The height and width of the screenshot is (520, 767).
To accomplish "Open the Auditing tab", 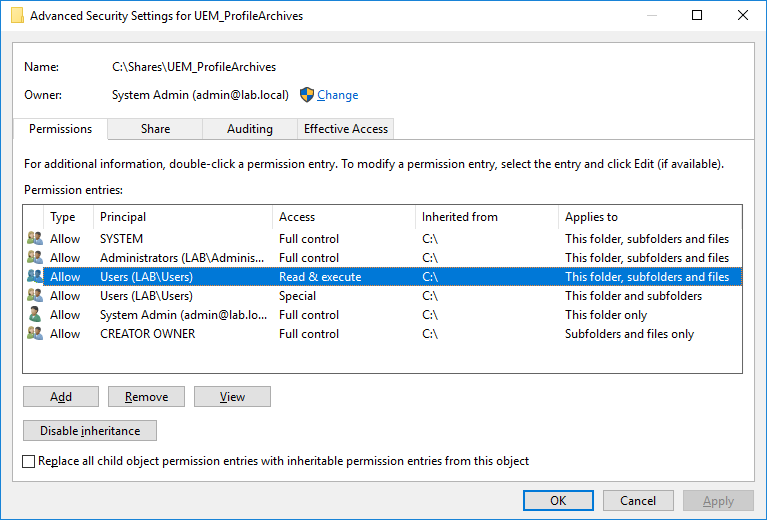I will [250, 129].
